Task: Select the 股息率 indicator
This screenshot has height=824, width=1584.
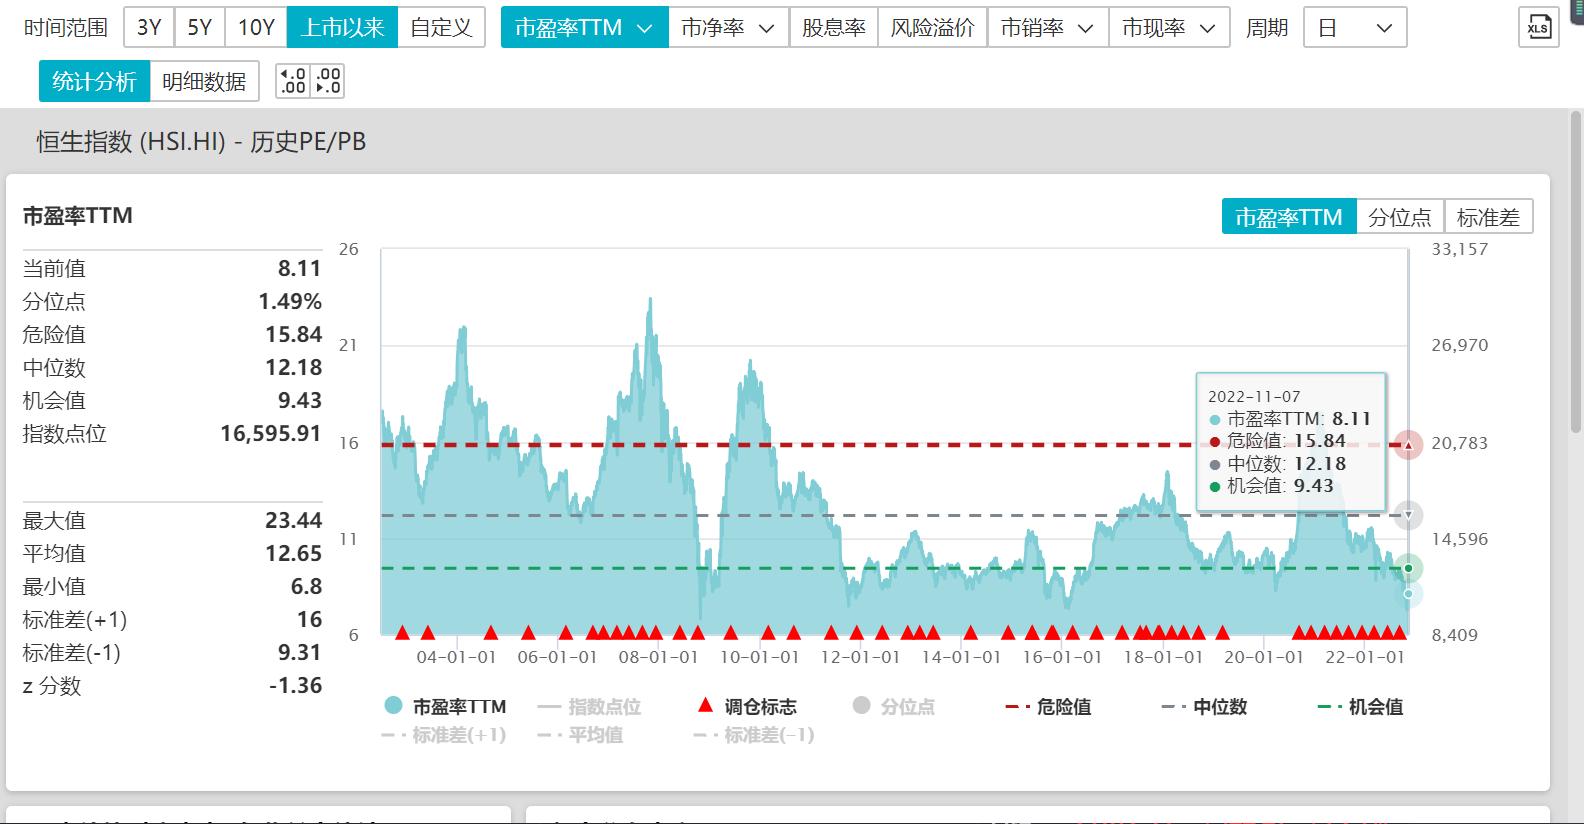Action: (833, 27)
